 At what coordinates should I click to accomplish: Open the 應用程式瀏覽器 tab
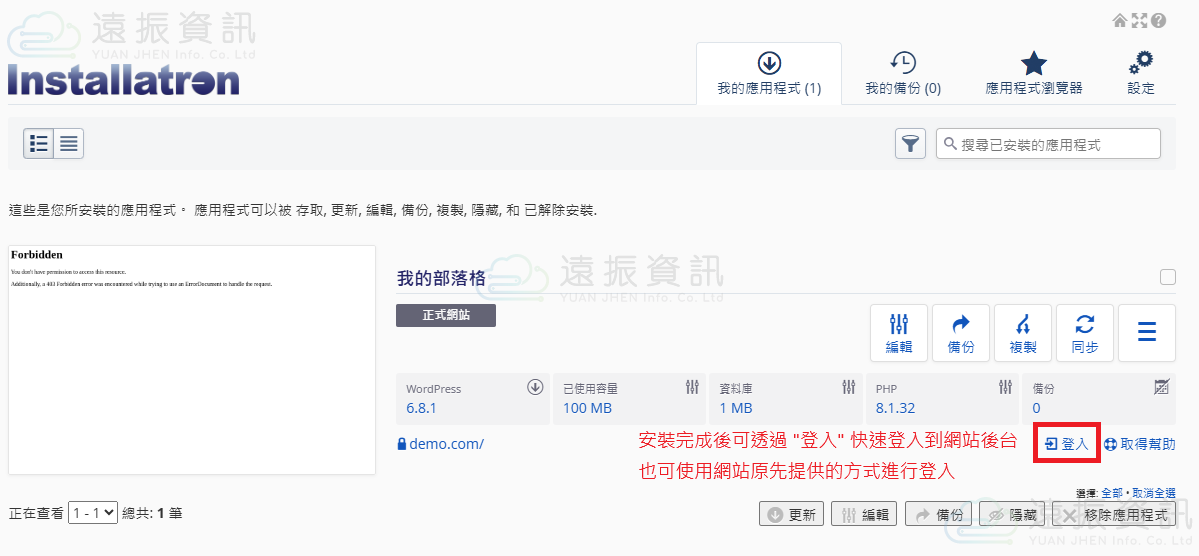point(1033,74)
